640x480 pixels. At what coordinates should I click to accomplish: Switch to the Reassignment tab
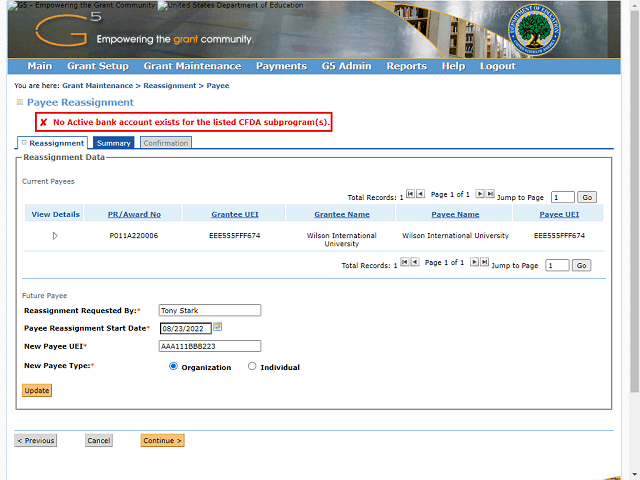point(53,143)
